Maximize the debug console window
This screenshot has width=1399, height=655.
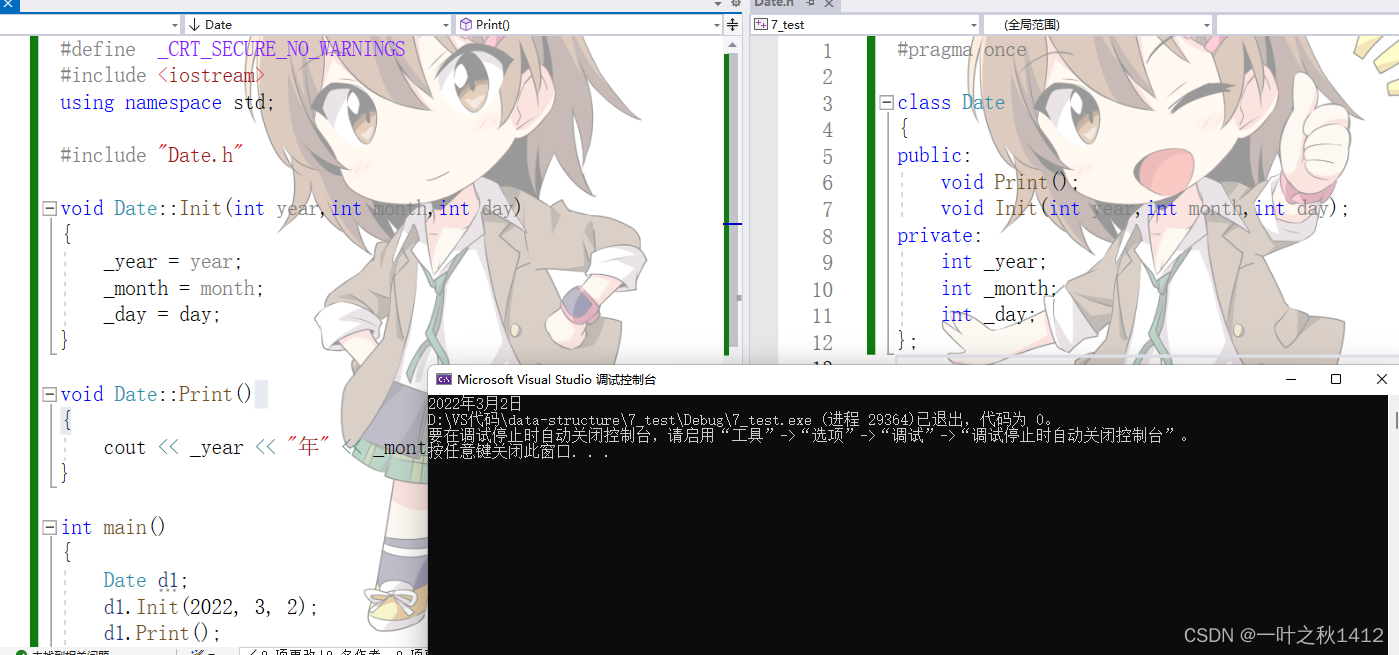pyautogui.click(x=1336, y=379)
